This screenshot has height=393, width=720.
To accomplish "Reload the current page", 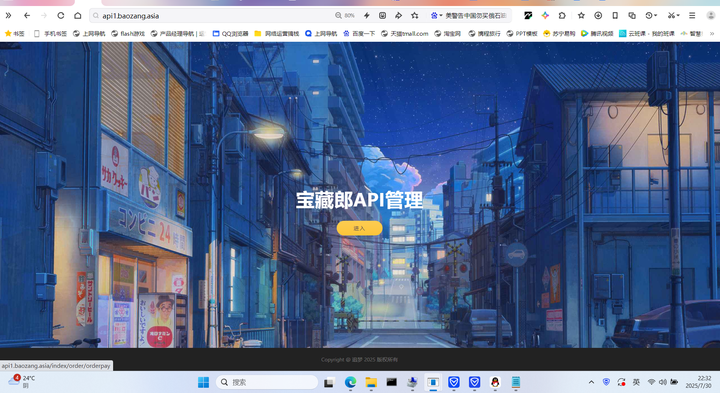I will pyautogui.click(x=61, y=16).
